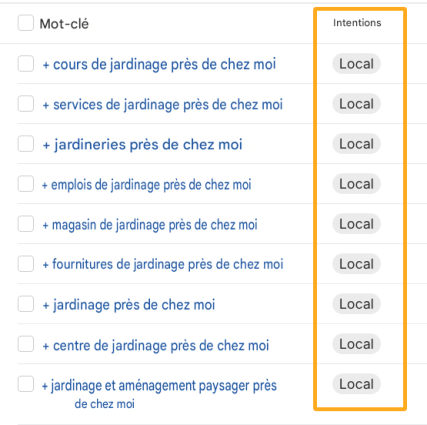
Task: Select the checkbox for services de jardinage row
Action: point(26,104)
